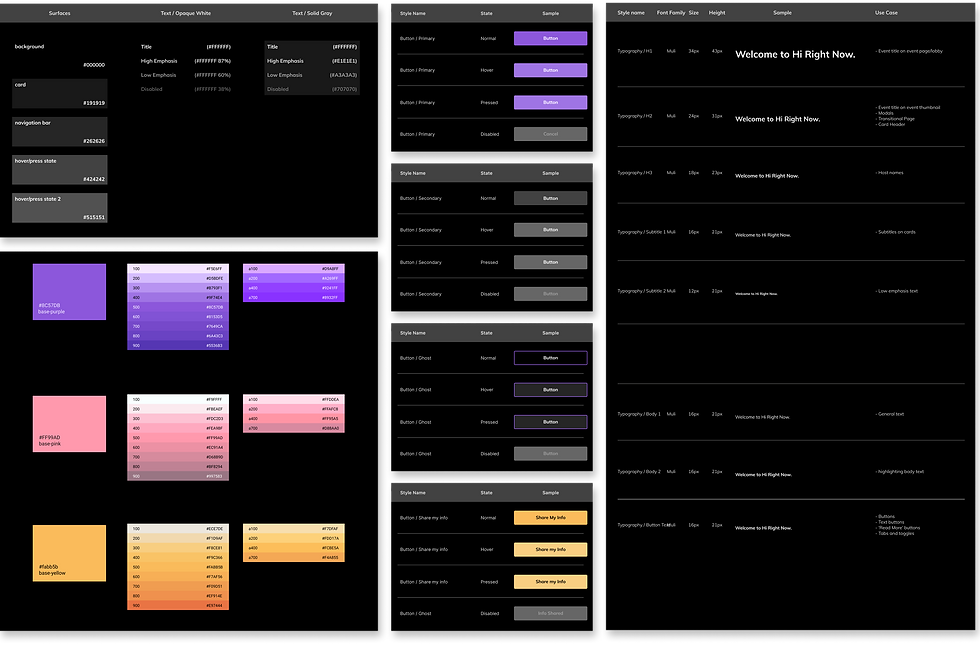Click the Subtitles on cards use case

(896, 232)
